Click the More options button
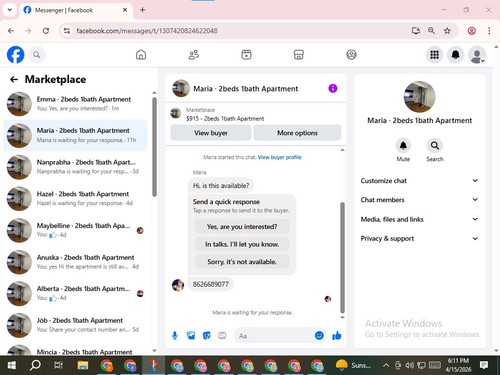This screenshot has height=375, width=500. (297, 133)
